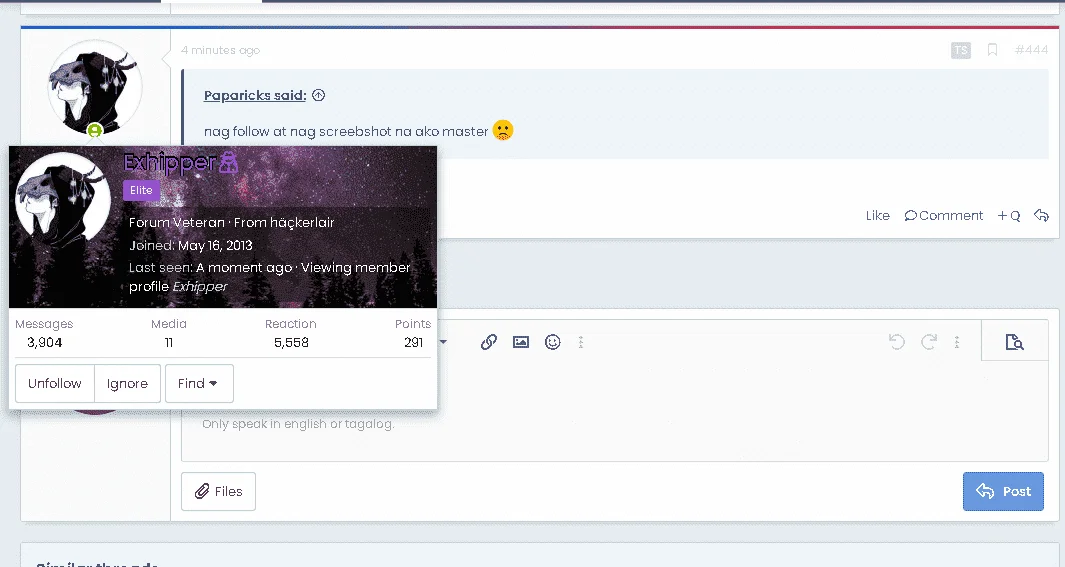Click the post author's avatar beside the post
This screenshot has width=1065, height=567.
pyautogui.click(x=94, y=87)
